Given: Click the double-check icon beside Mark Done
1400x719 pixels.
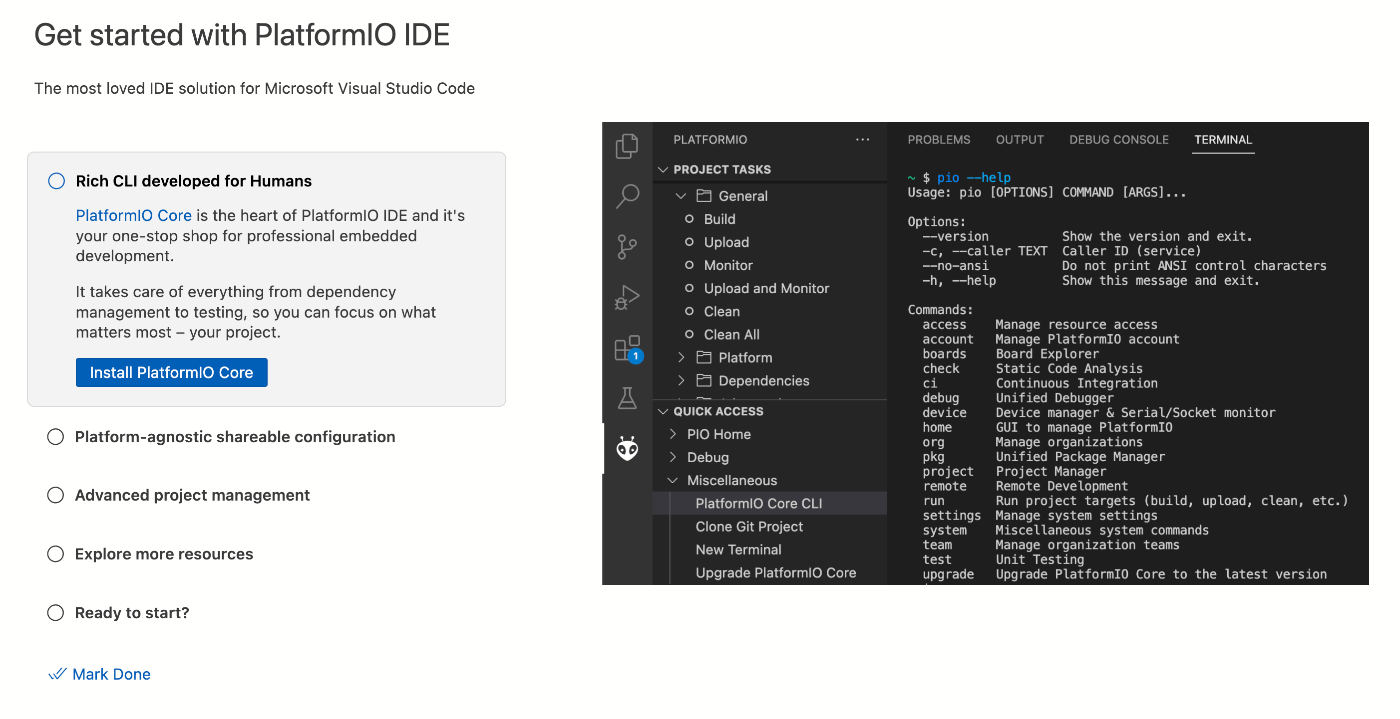Looking at the screenshot, I should (x=57, y=674).
